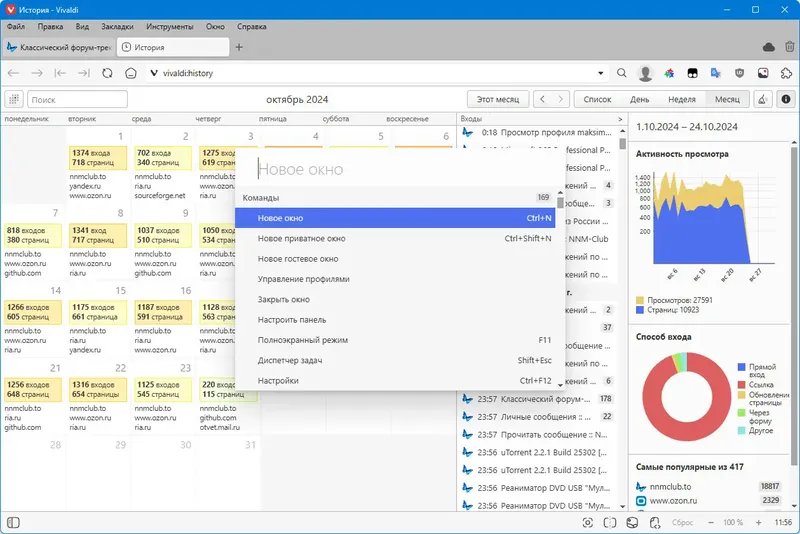The width and height of the screenshot is (800, 534).
Task: Click the Страниц blue legend swatch
Action: tap(640, 310)
